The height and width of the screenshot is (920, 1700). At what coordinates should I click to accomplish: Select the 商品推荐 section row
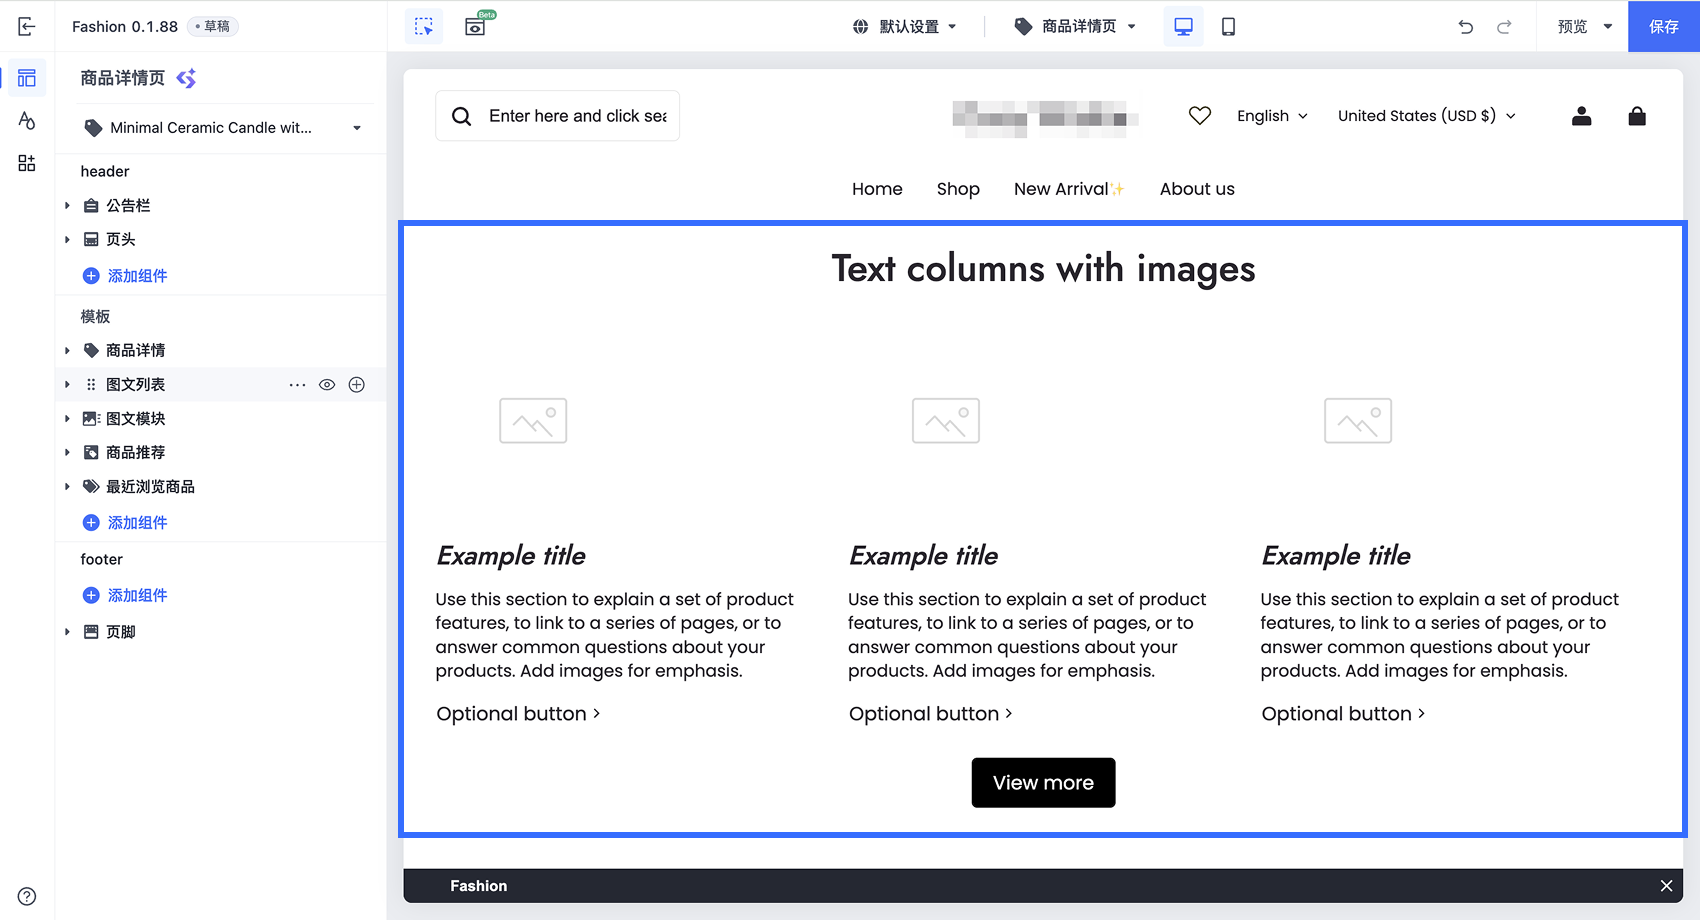coord(221,453)
